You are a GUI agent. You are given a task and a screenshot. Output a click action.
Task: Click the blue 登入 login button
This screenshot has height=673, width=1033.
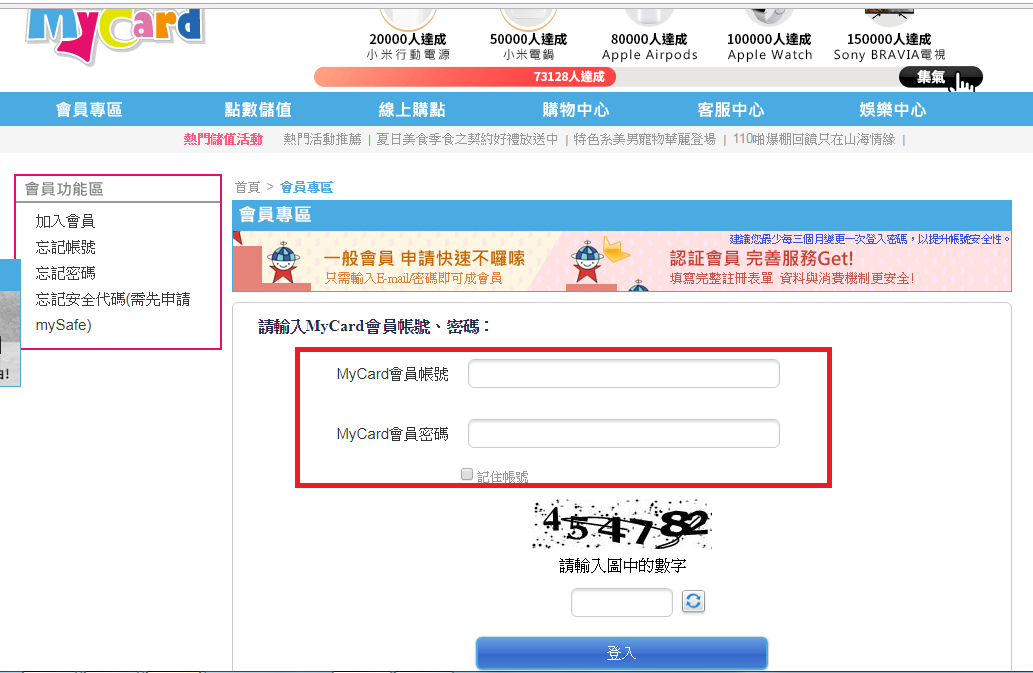(x=622, y=653)
